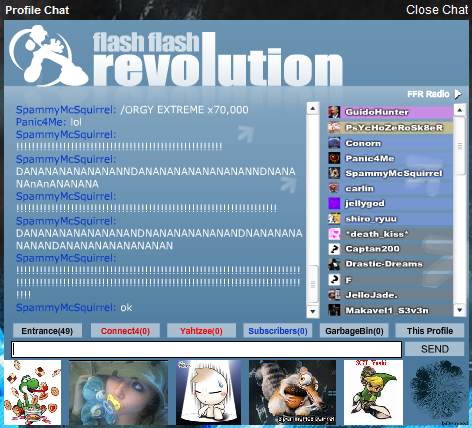Click Drastic-Dreams' avatar icon

pyautogui.click(x=334, y=264)
